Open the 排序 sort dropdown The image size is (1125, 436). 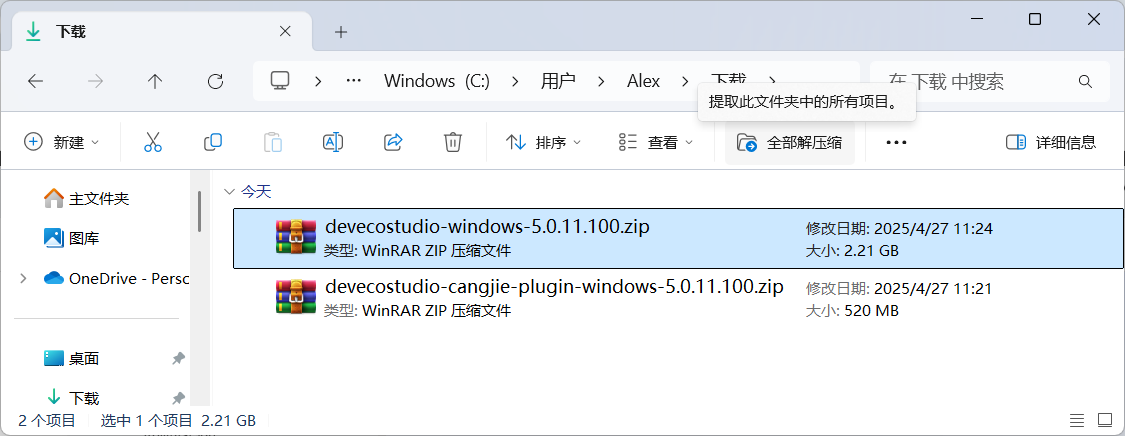[544, 142]
